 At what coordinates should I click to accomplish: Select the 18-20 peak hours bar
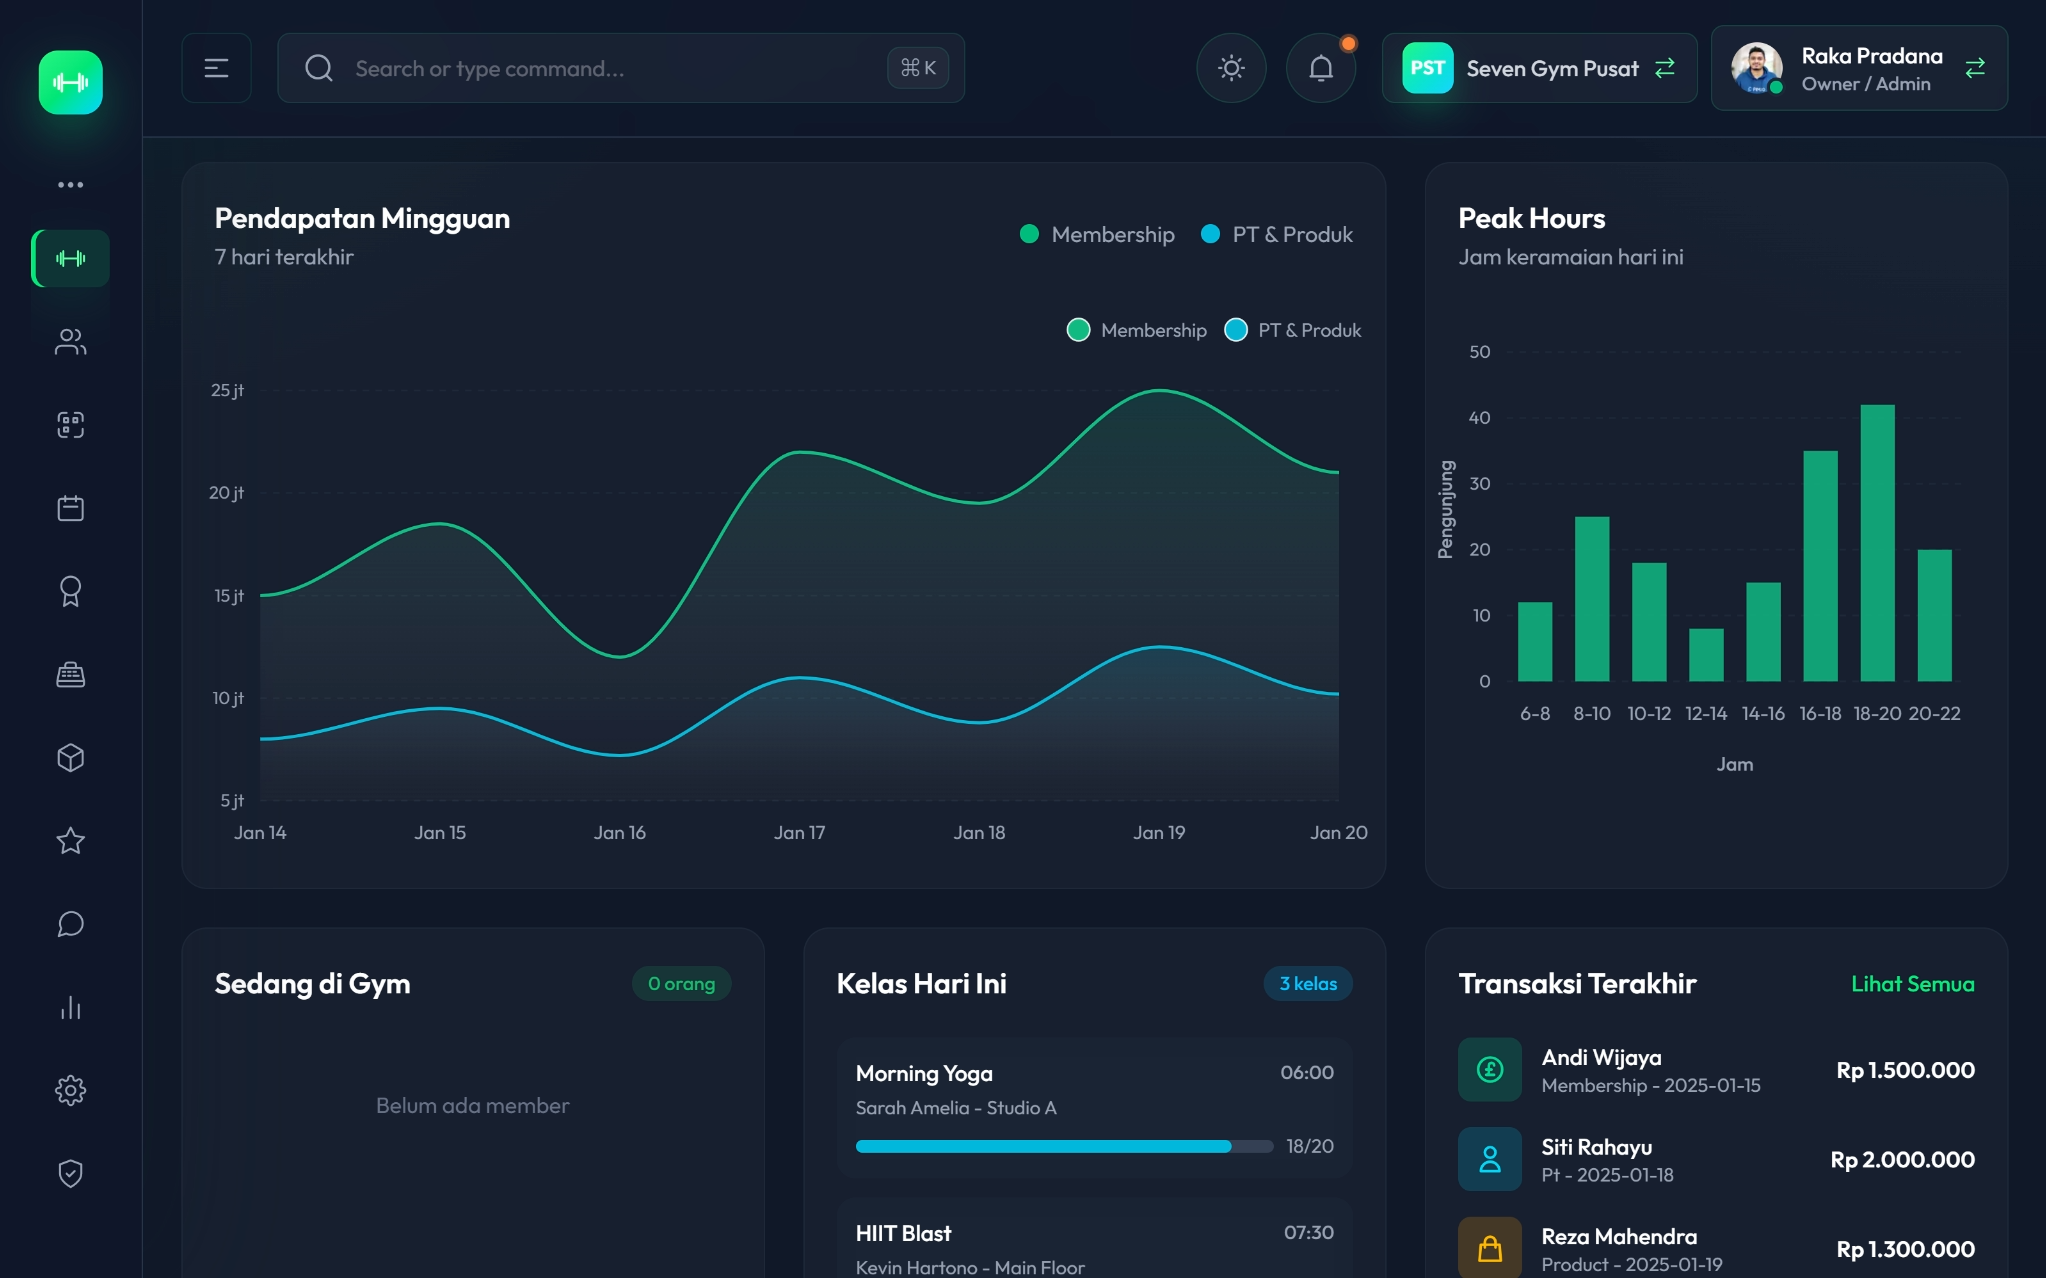[1877, 543]
